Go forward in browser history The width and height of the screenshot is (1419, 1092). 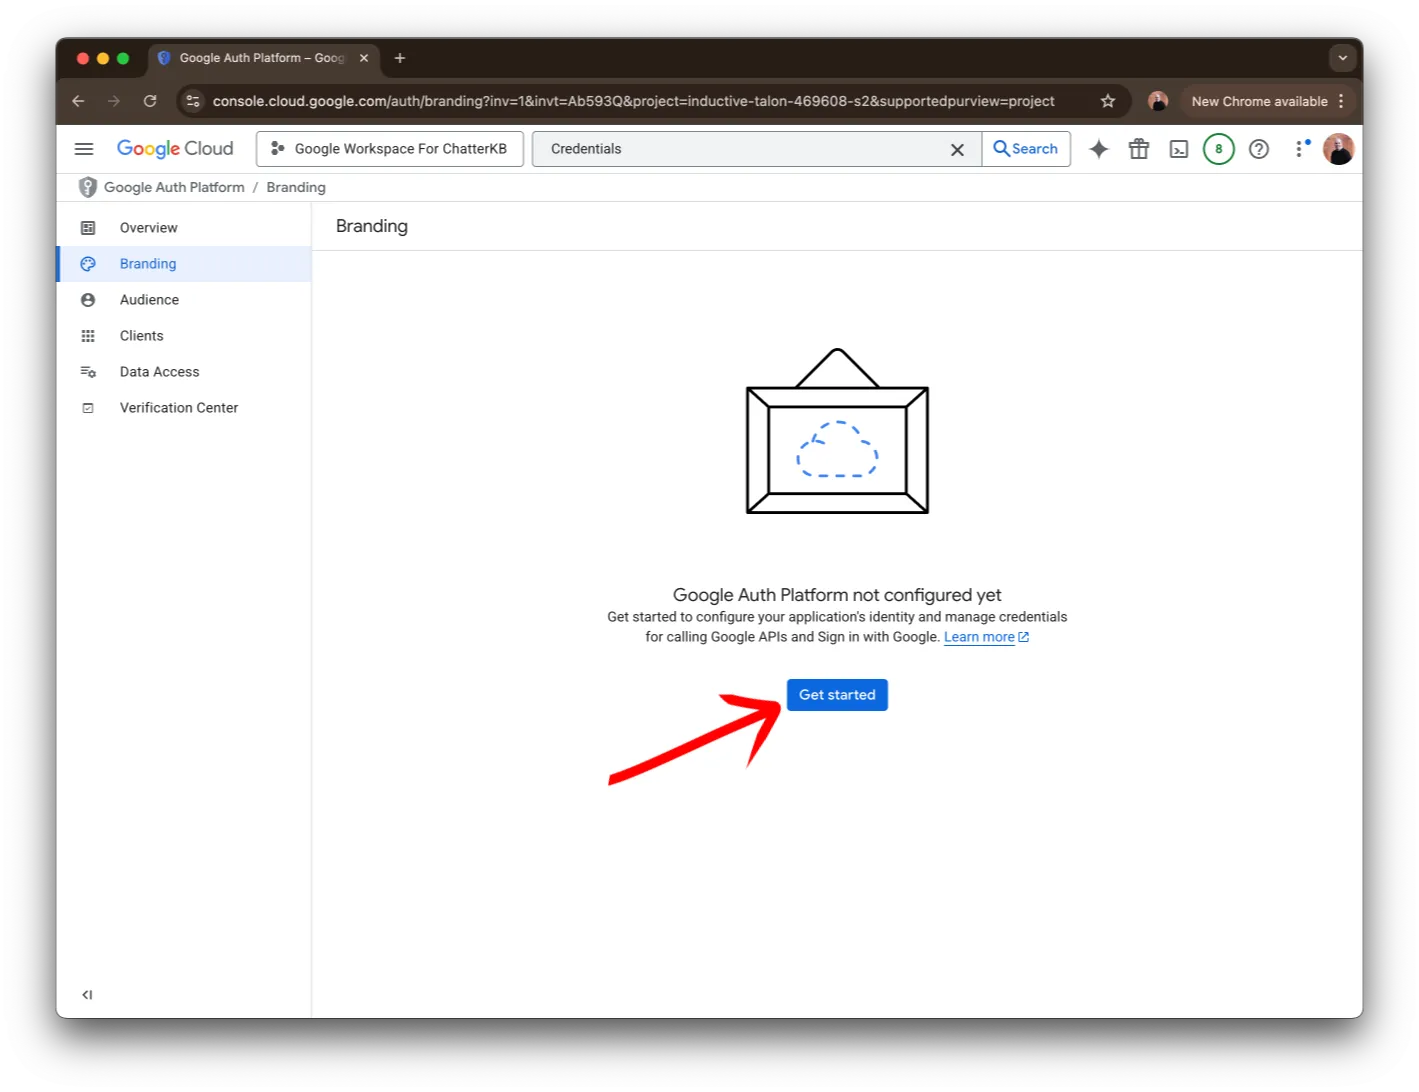click(114, 101)
